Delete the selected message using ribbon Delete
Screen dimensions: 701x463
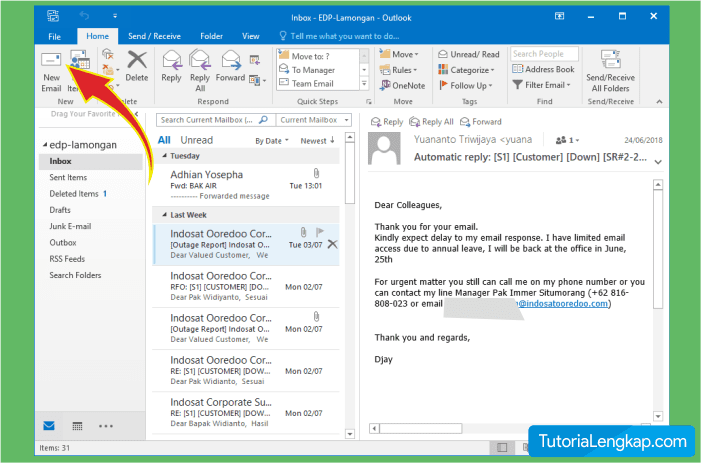pos(137,67)
